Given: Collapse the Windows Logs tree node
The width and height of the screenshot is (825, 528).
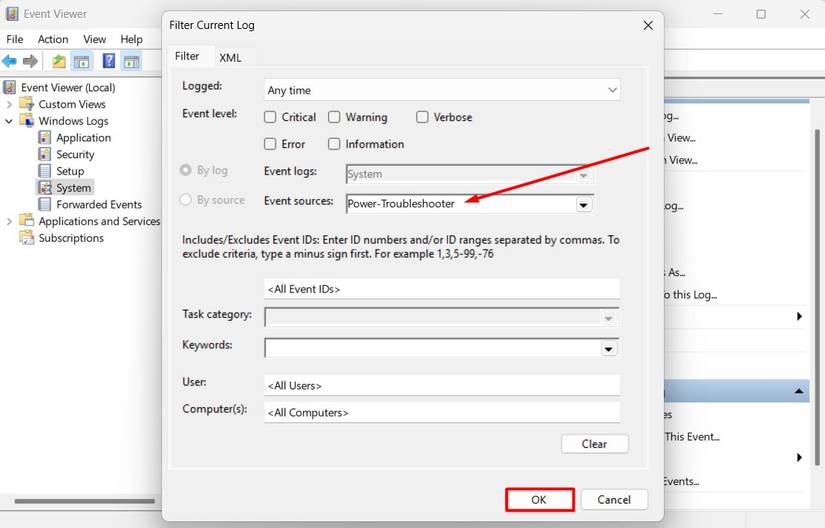Looking at the screenshot, I should pyautogui.click(x=9, y=121).
